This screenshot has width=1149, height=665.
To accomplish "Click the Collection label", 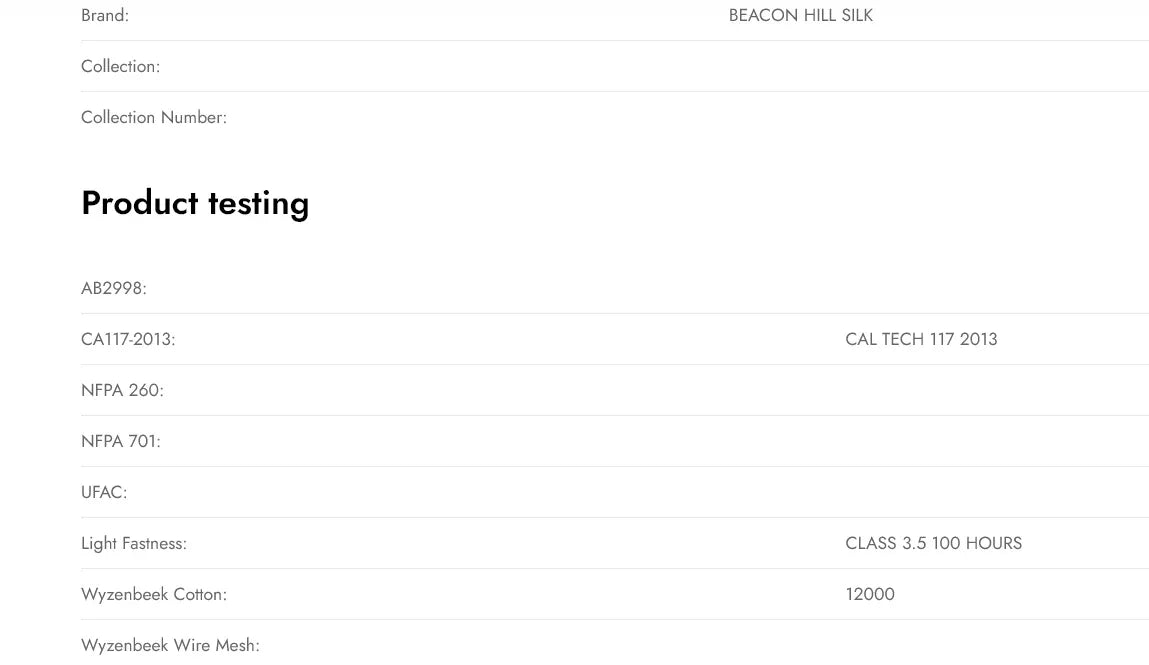I will click(120, 67).
